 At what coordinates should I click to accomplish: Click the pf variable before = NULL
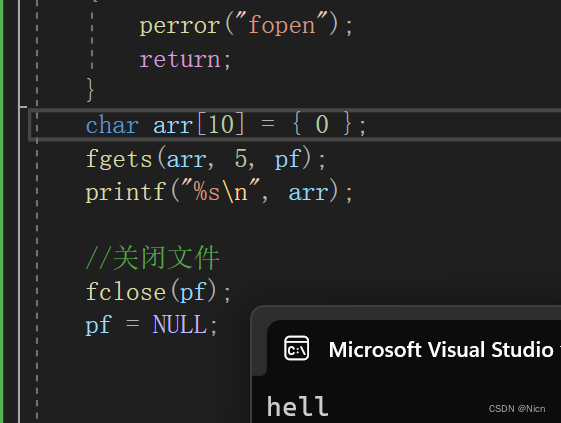point(99,326)
